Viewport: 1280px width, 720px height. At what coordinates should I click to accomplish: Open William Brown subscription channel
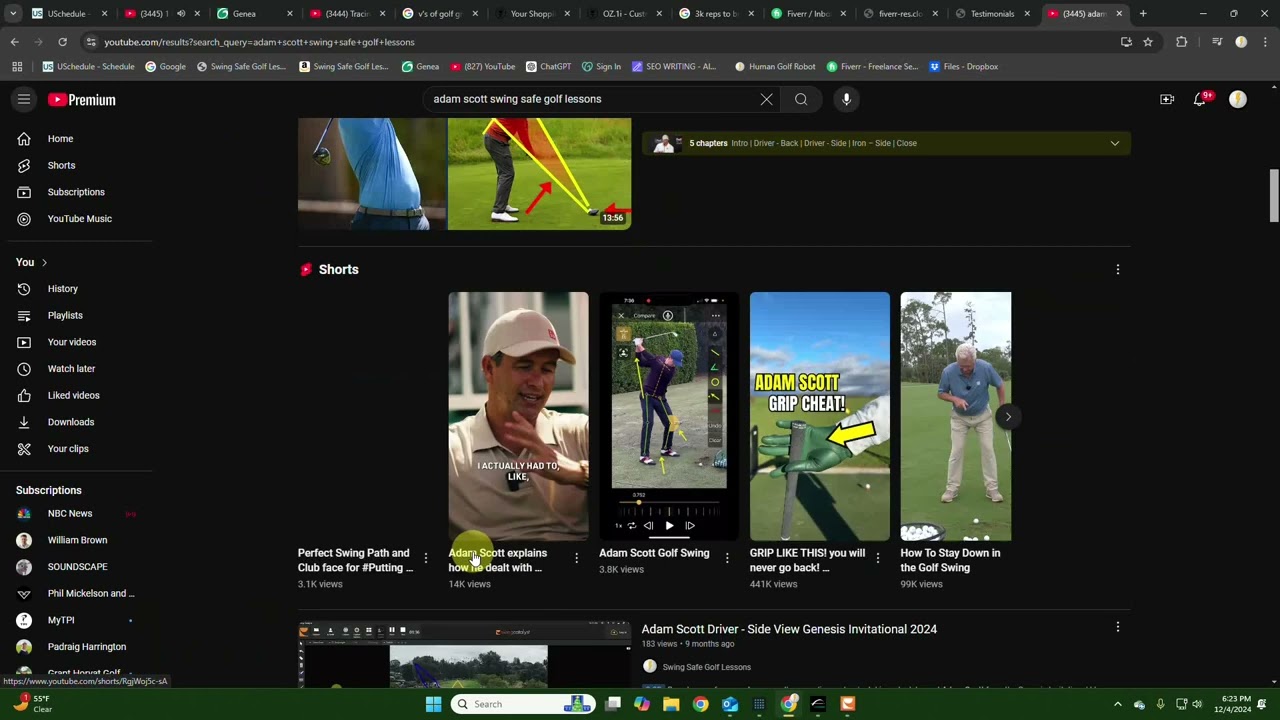pos(76,540)
